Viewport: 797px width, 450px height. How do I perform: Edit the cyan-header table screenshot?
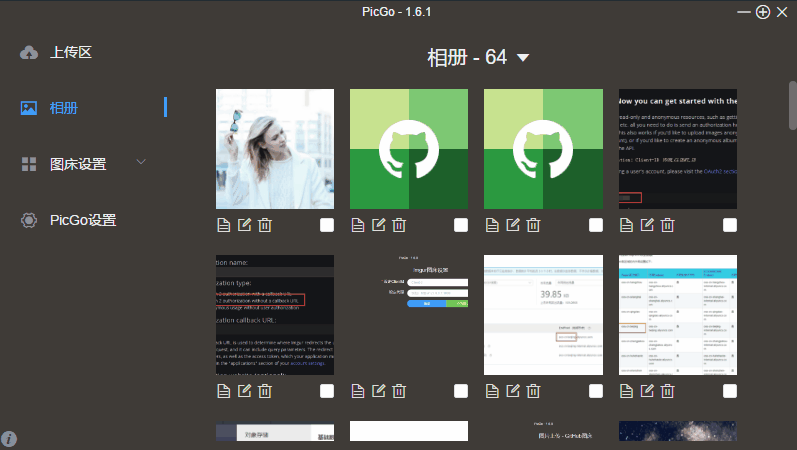point(647,391)
